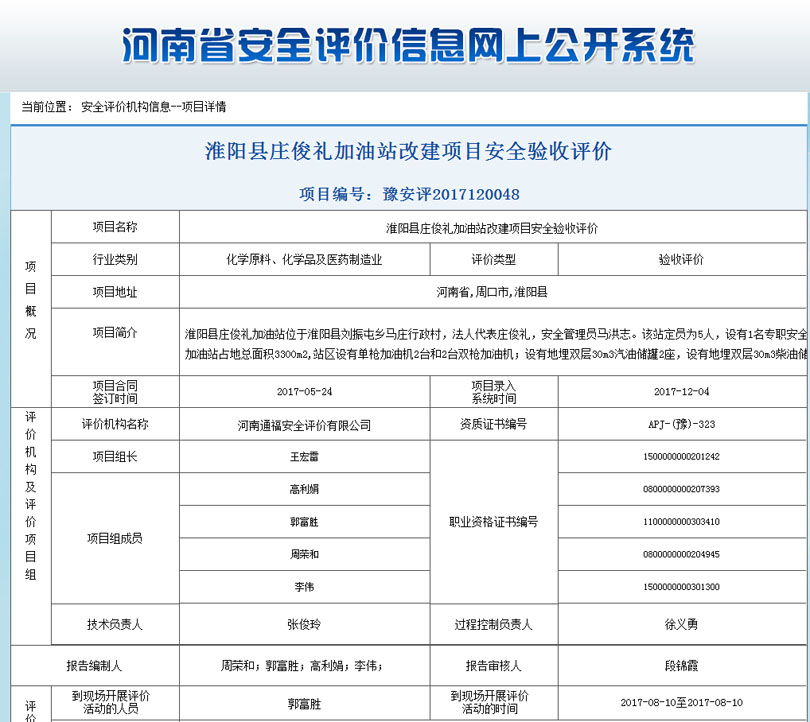Select the 到现场开展评价活动的人员 label cell
The width and height of the screenshot is (810, 722).
pos(115,702)
